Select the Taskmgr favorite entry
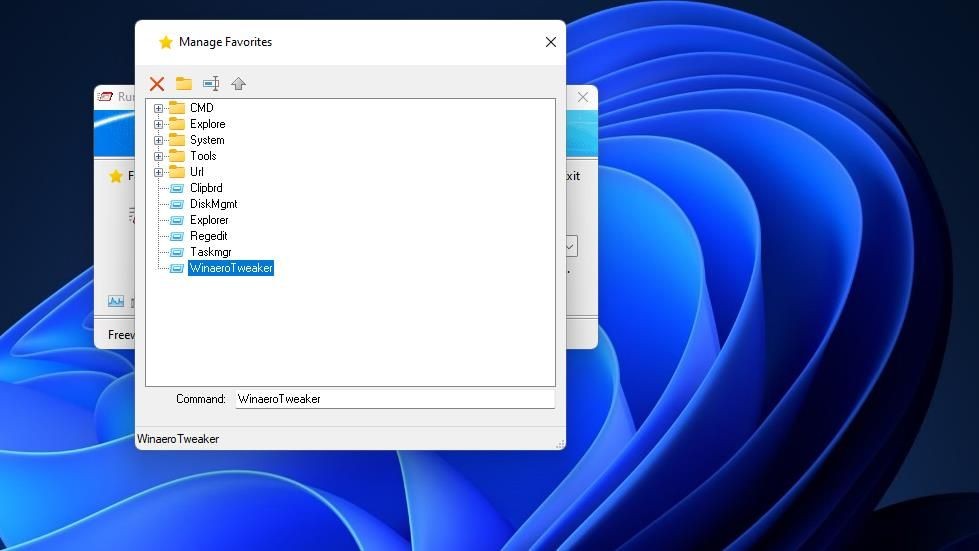Screen dimensions: 979x551 click(210, 252)
